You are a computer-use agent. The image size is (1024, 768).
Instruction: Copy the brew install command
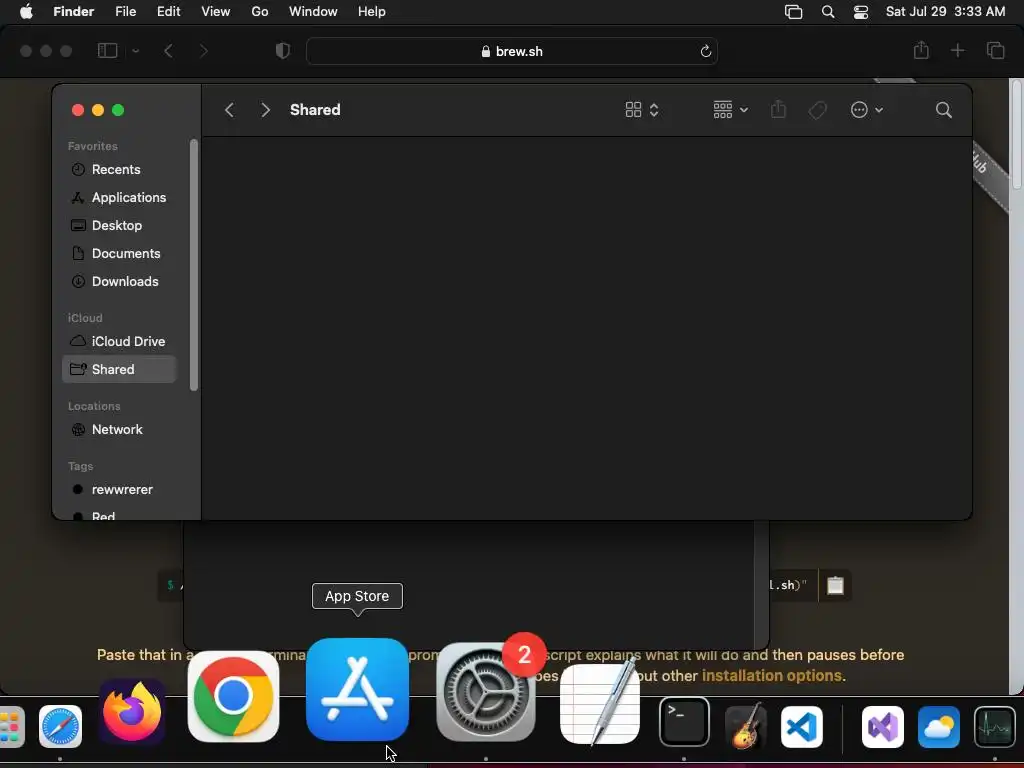coord(835,585)
